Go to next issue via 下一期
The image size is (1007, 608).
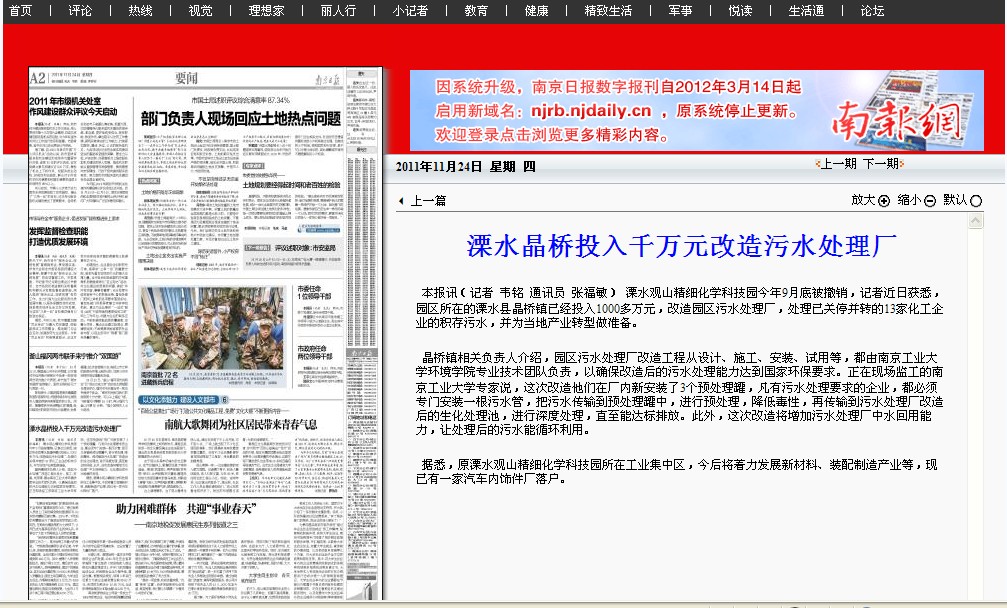click(880, 164)
